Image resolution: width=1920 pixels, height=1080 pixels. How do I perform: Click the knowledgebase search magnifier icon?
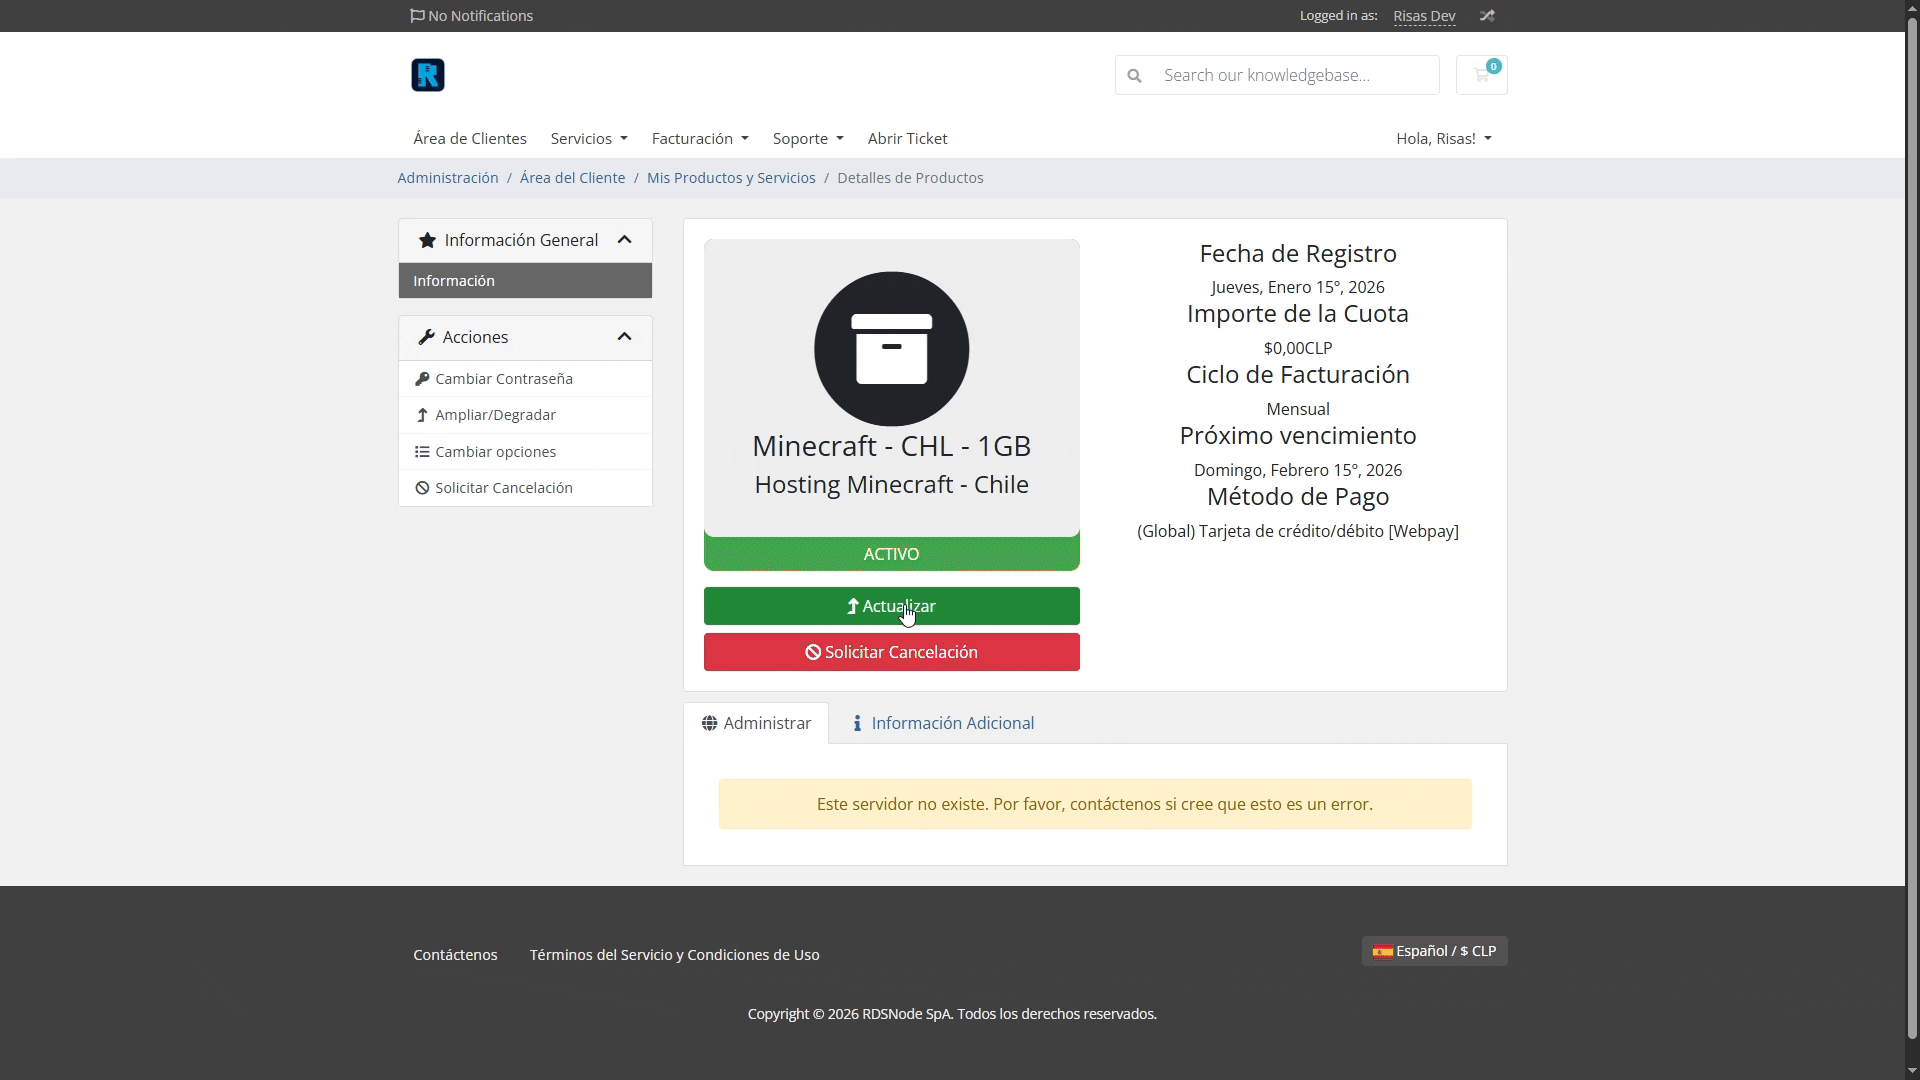(x=1134, y=75)
